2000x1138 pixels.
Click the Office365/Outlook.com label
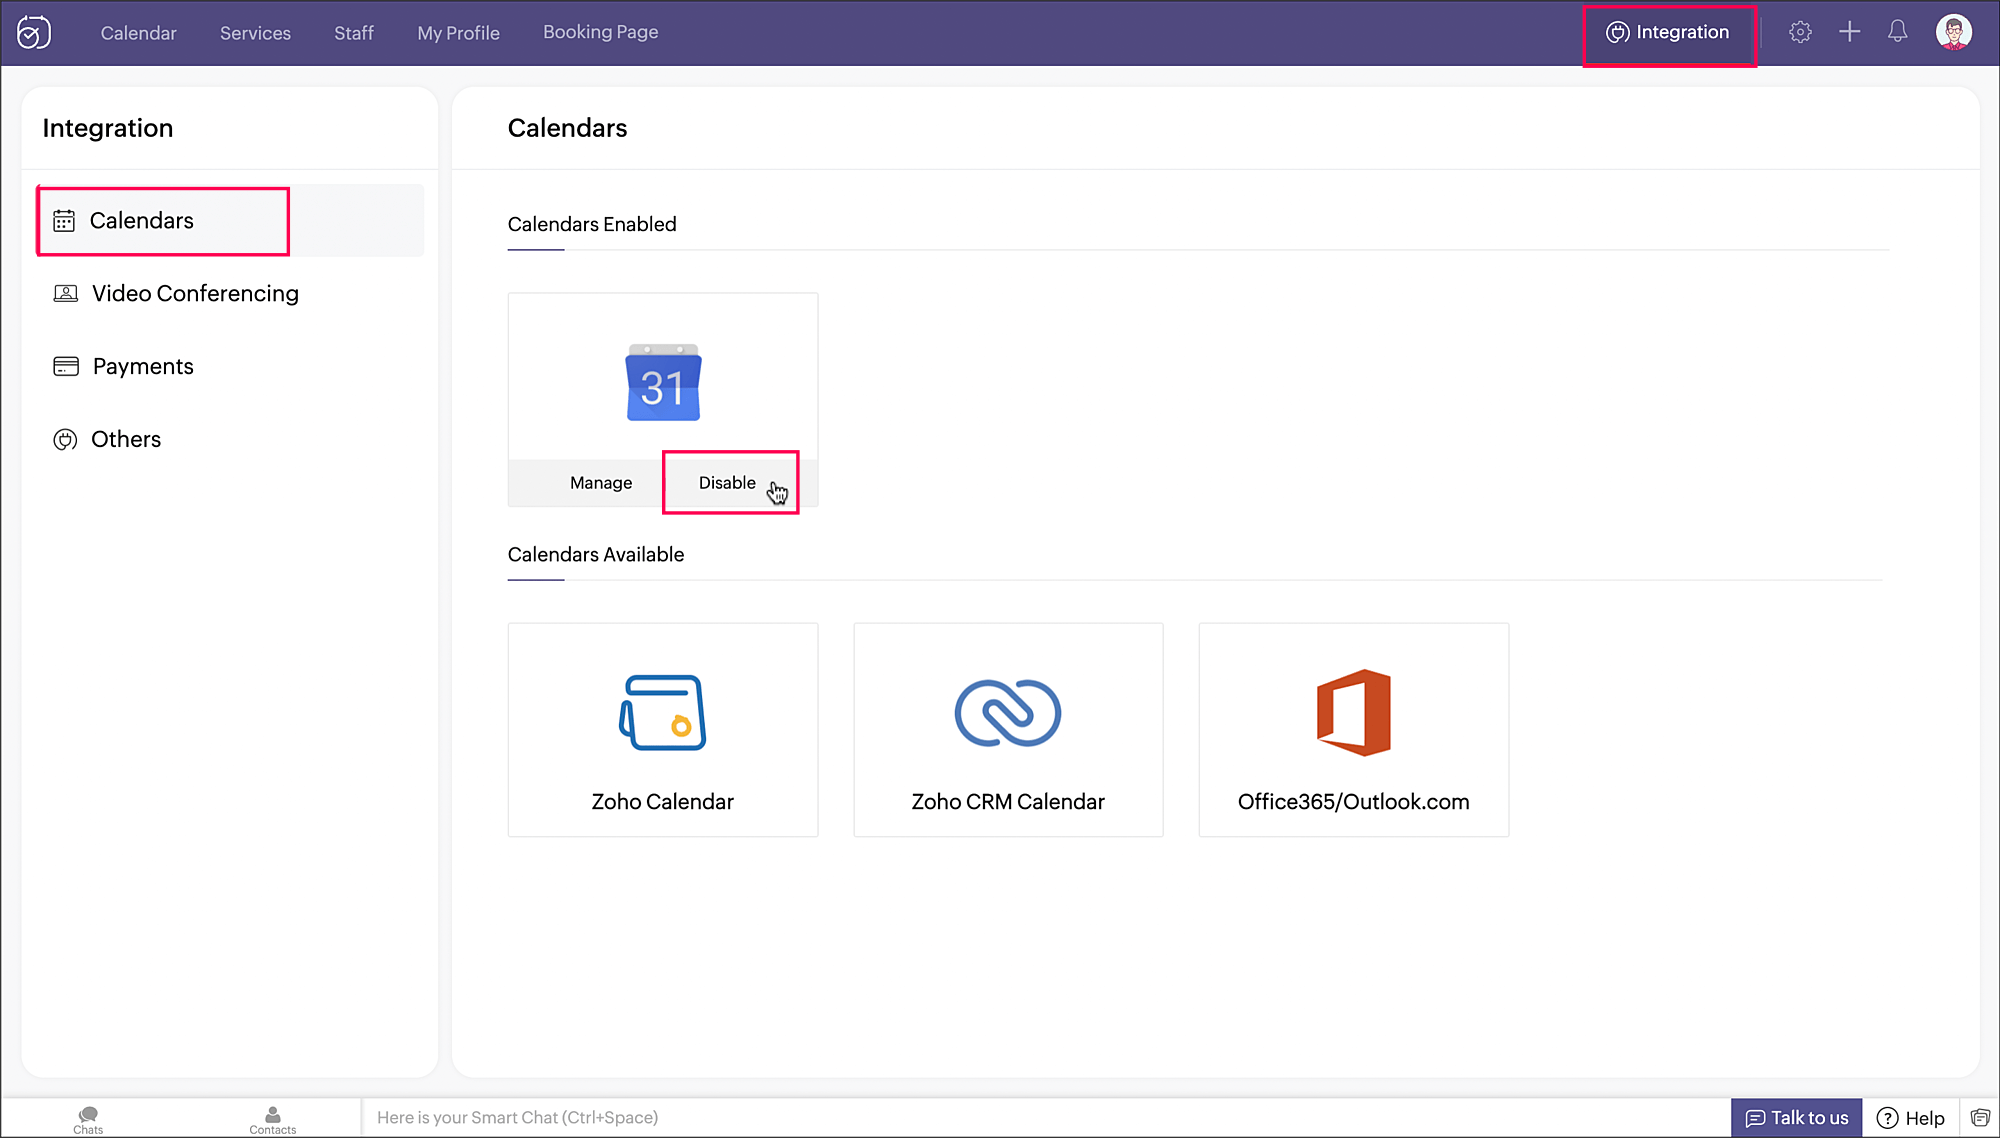[x=1354, y=802]
